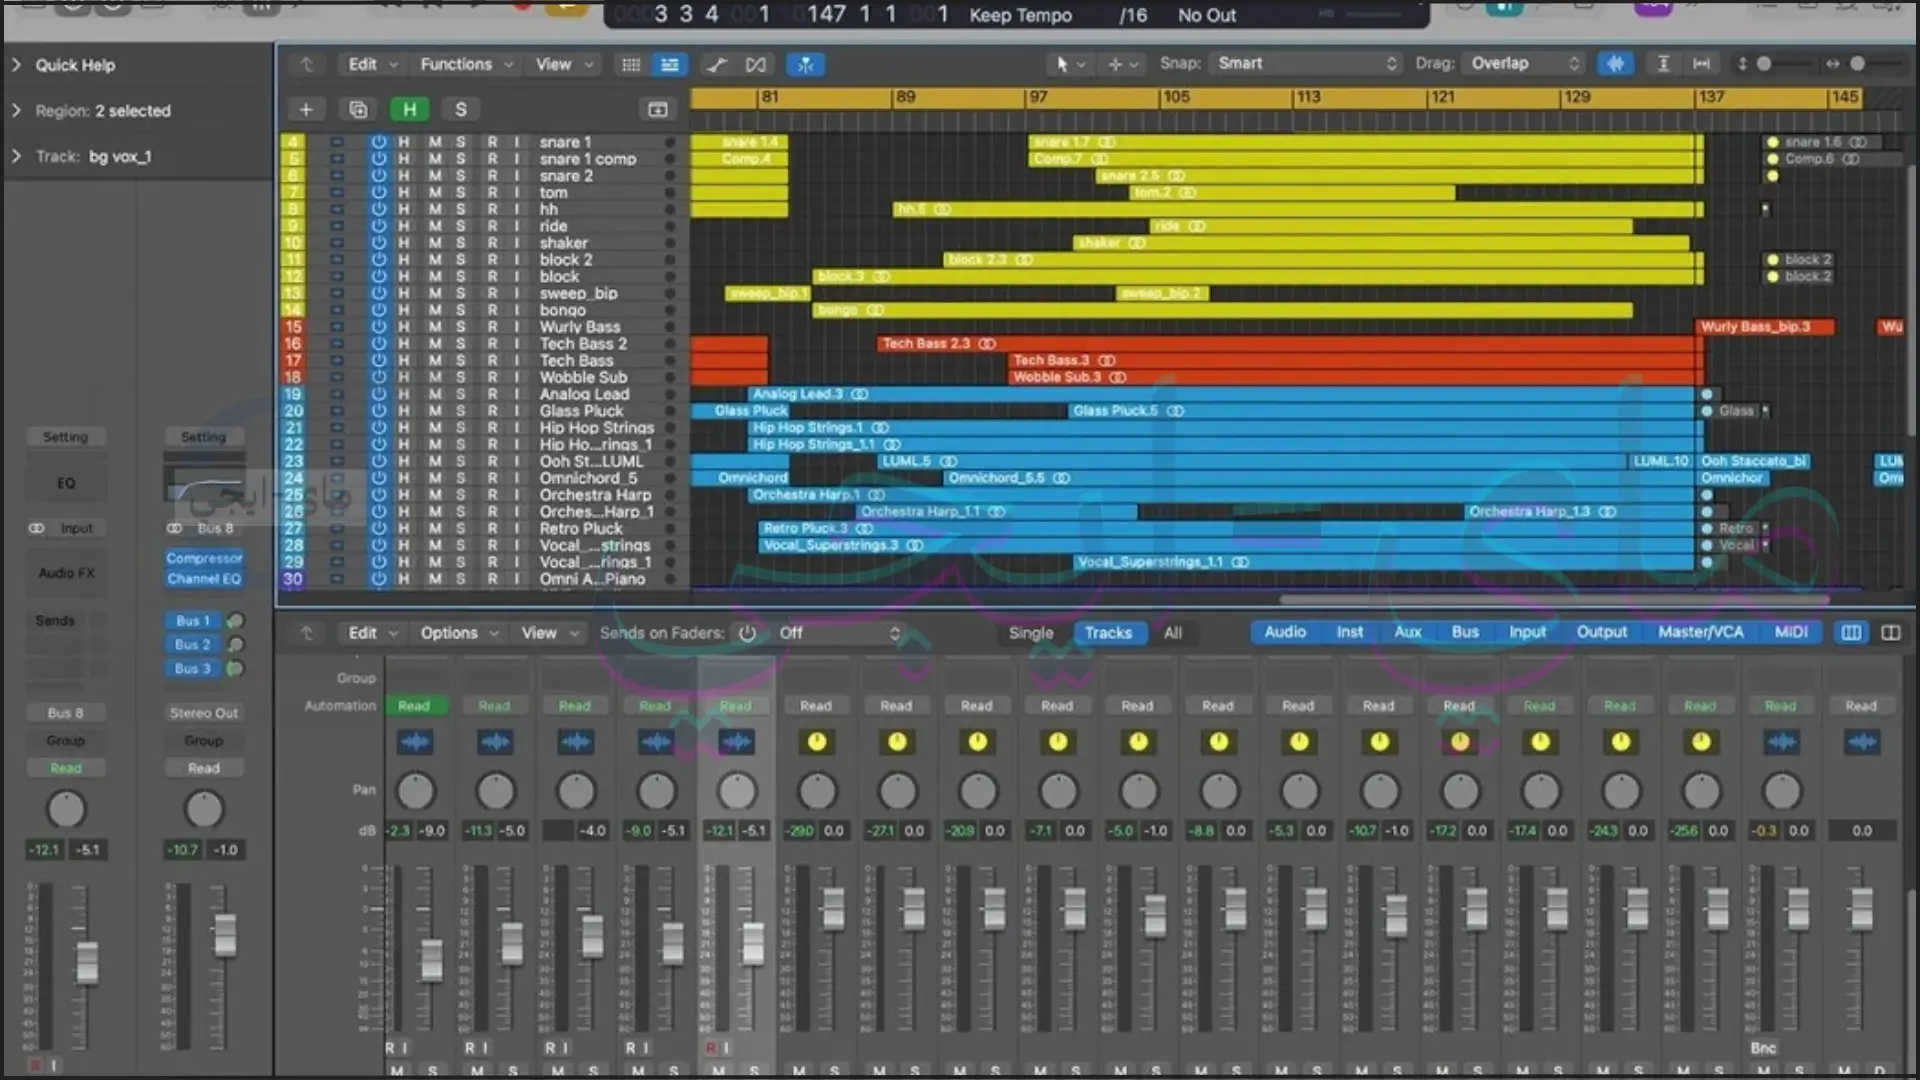Screen dimensions: 1920x1080
Task: Click the Bus 3 send level knob
Action: [x=236, y=668]
